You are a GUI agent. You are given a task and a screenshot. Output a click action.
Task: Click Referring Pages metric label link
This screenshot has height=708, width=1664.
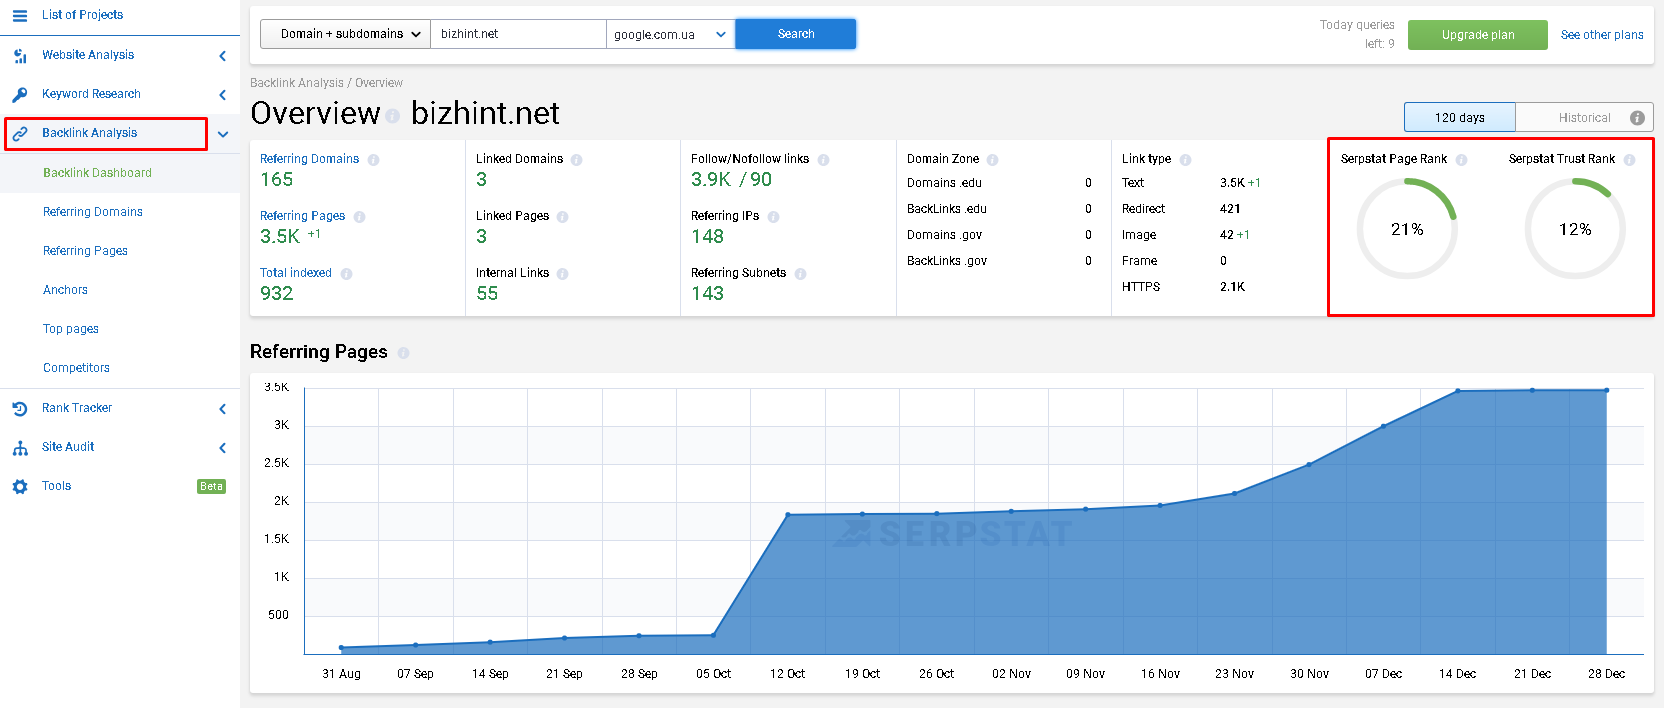tap(302, 216)
